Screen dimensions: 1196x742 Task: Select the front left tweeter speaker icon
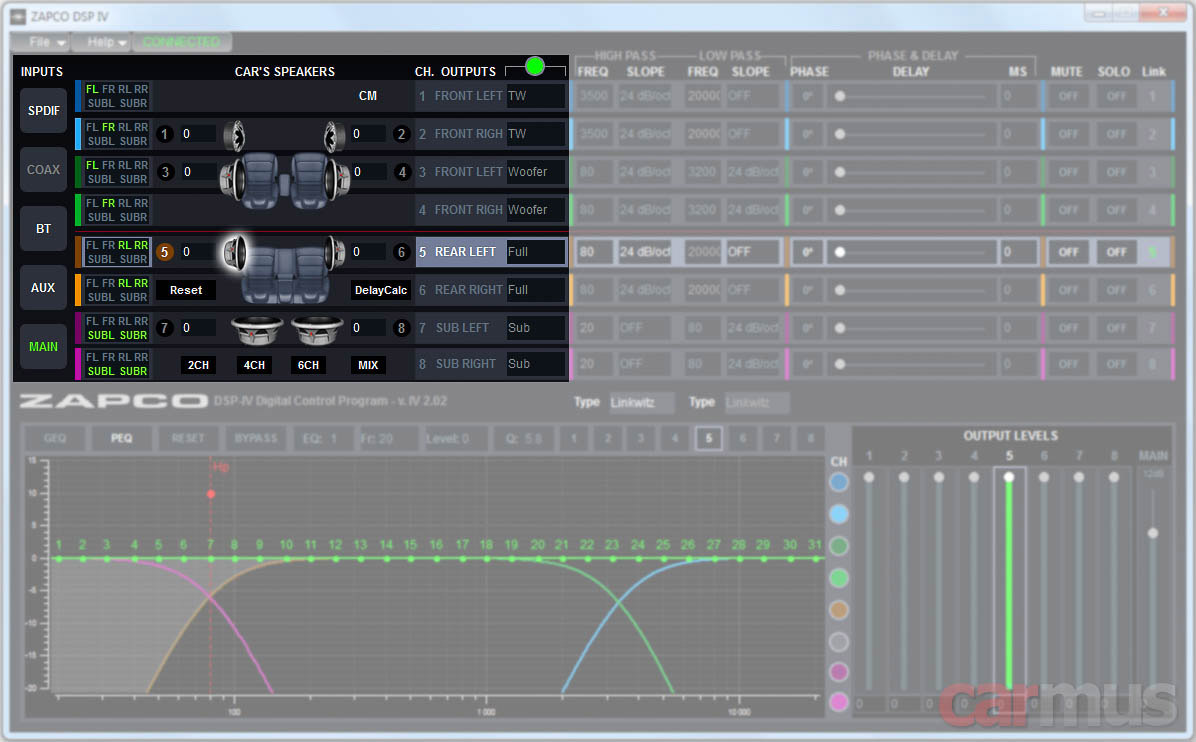pyautogui.click(x=234, y=136)
